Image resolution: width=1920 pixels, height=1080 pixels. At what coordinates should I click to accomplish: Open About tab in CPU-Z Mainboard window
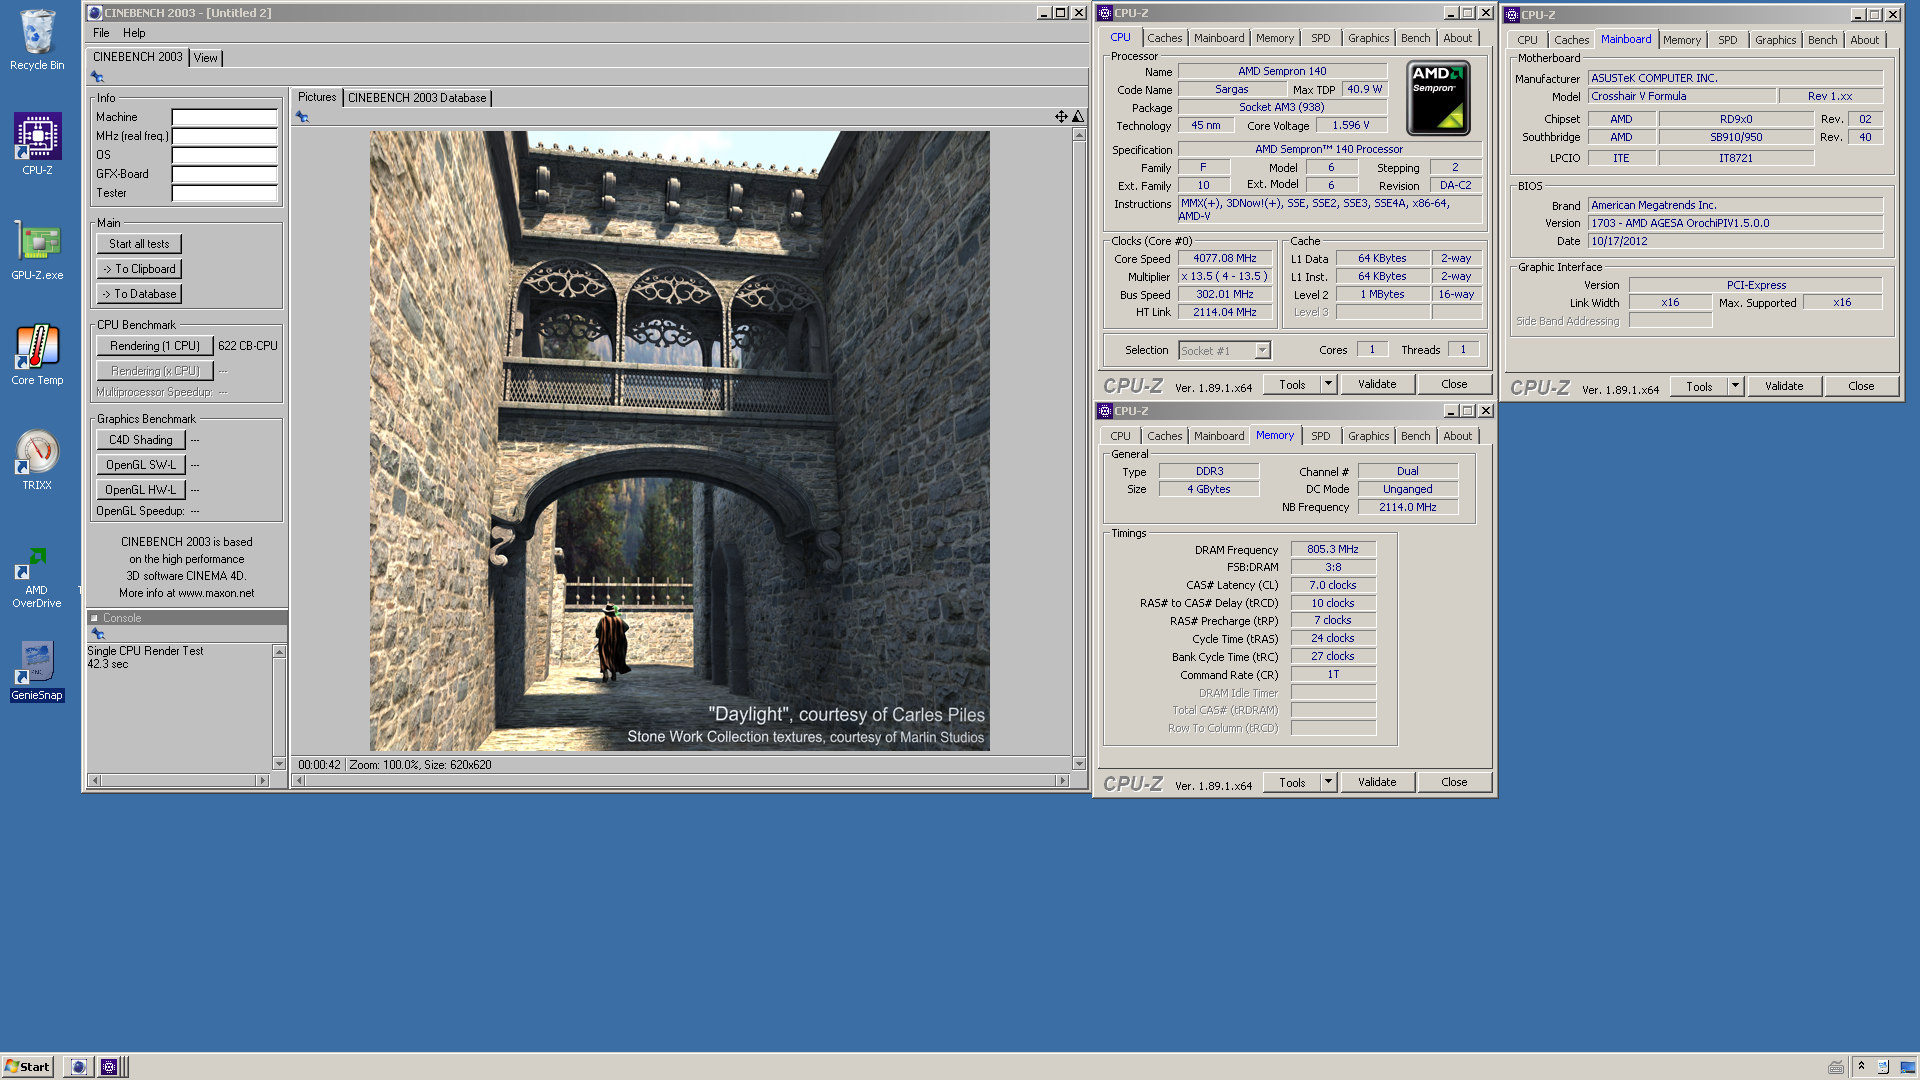click(1864, 40)
